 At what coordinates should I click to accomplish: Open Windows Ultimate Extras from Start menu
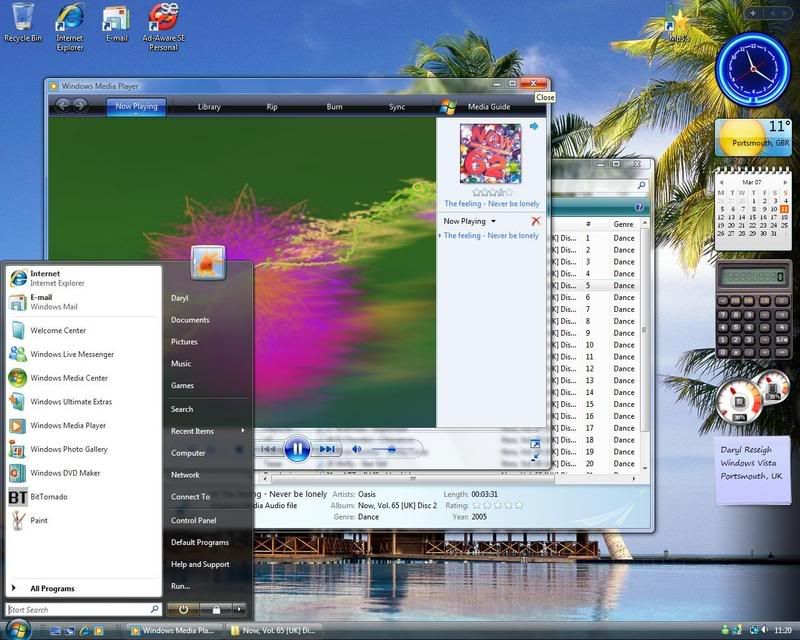83,402
